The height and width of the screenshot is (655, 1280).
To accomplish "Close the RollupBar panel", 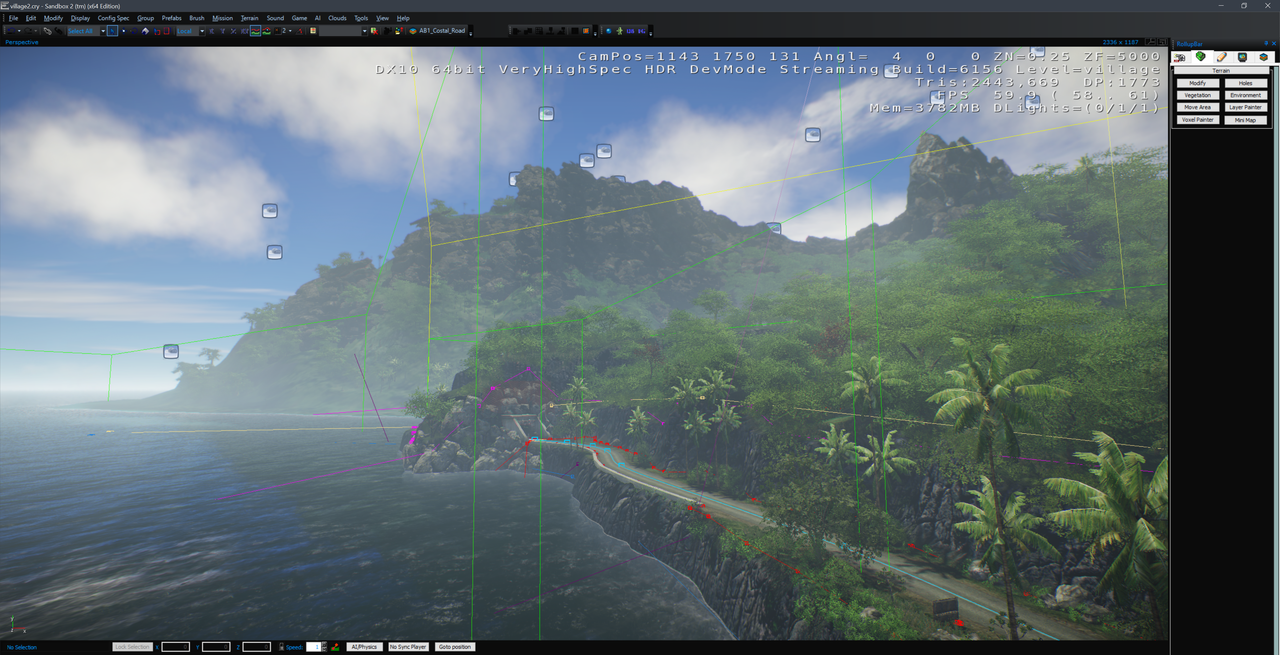I will (x=1274, y=43).
